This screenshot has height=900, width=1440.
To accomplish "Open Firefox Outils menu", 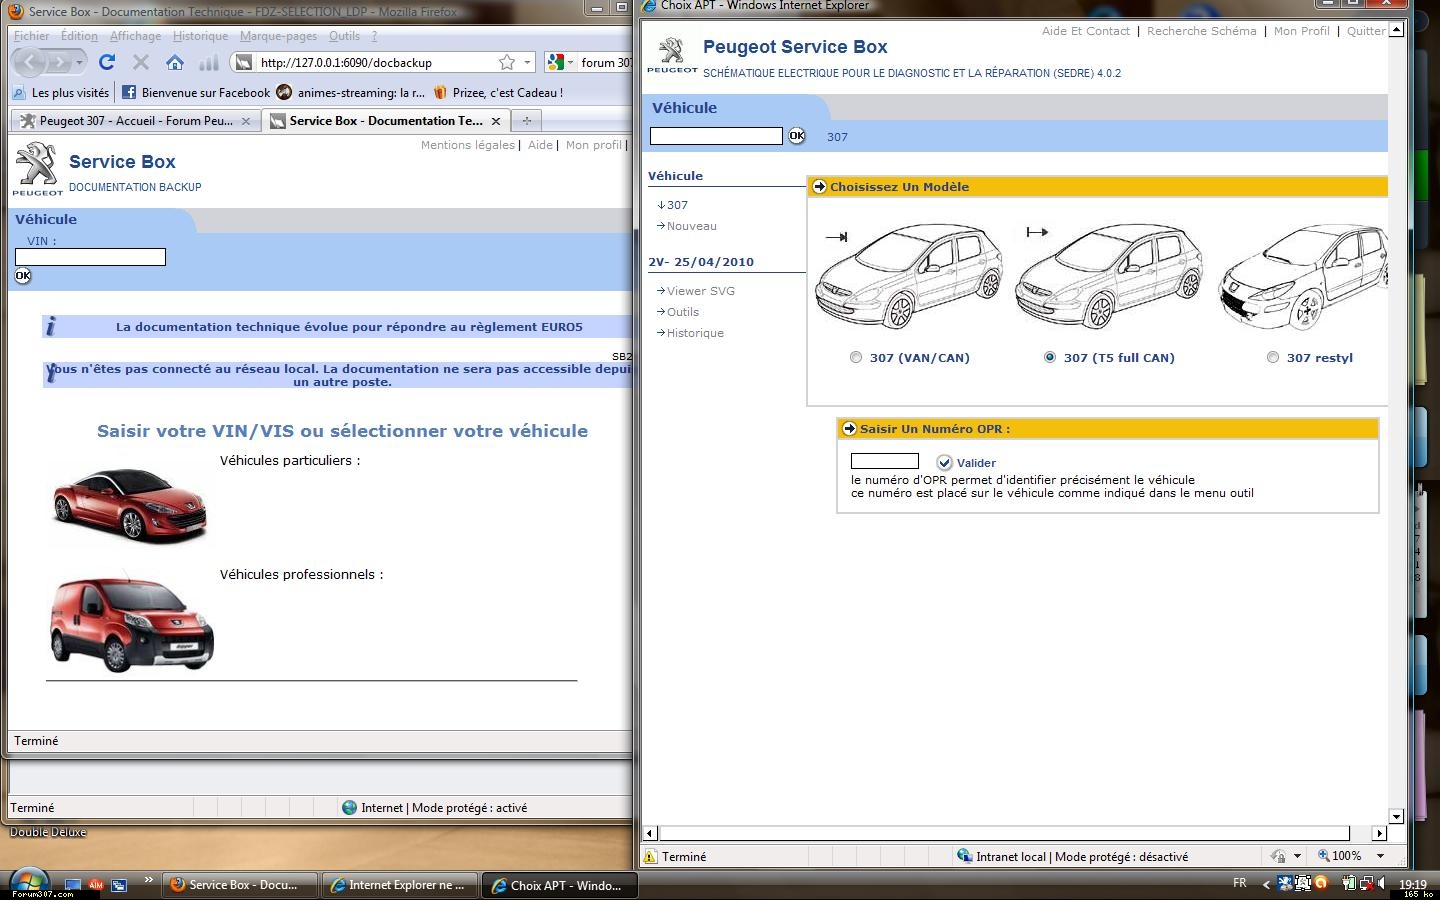I will [344, 36].
